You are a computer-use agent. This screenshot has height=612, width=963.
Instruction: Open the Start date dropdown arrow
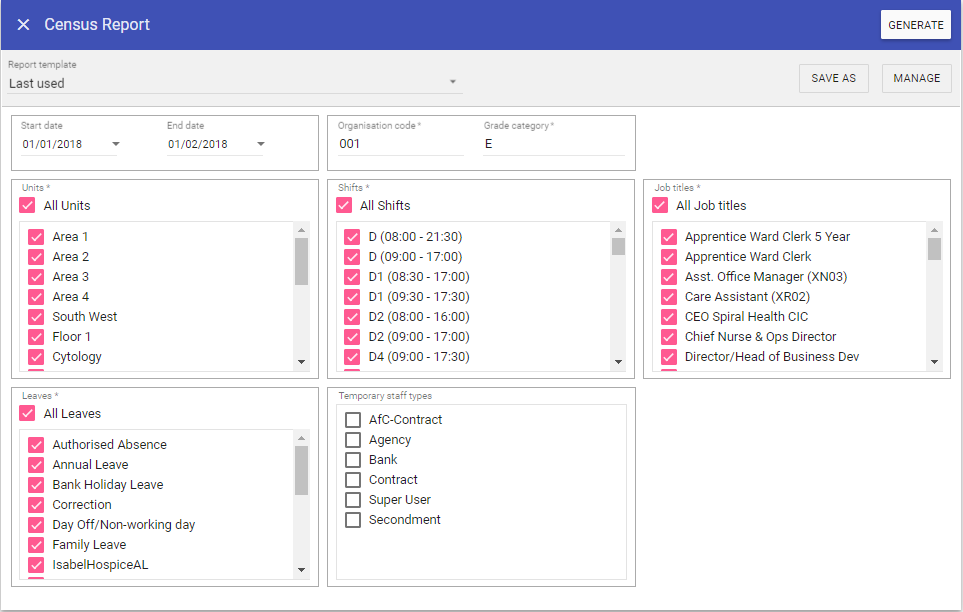(x=114, y=144)
